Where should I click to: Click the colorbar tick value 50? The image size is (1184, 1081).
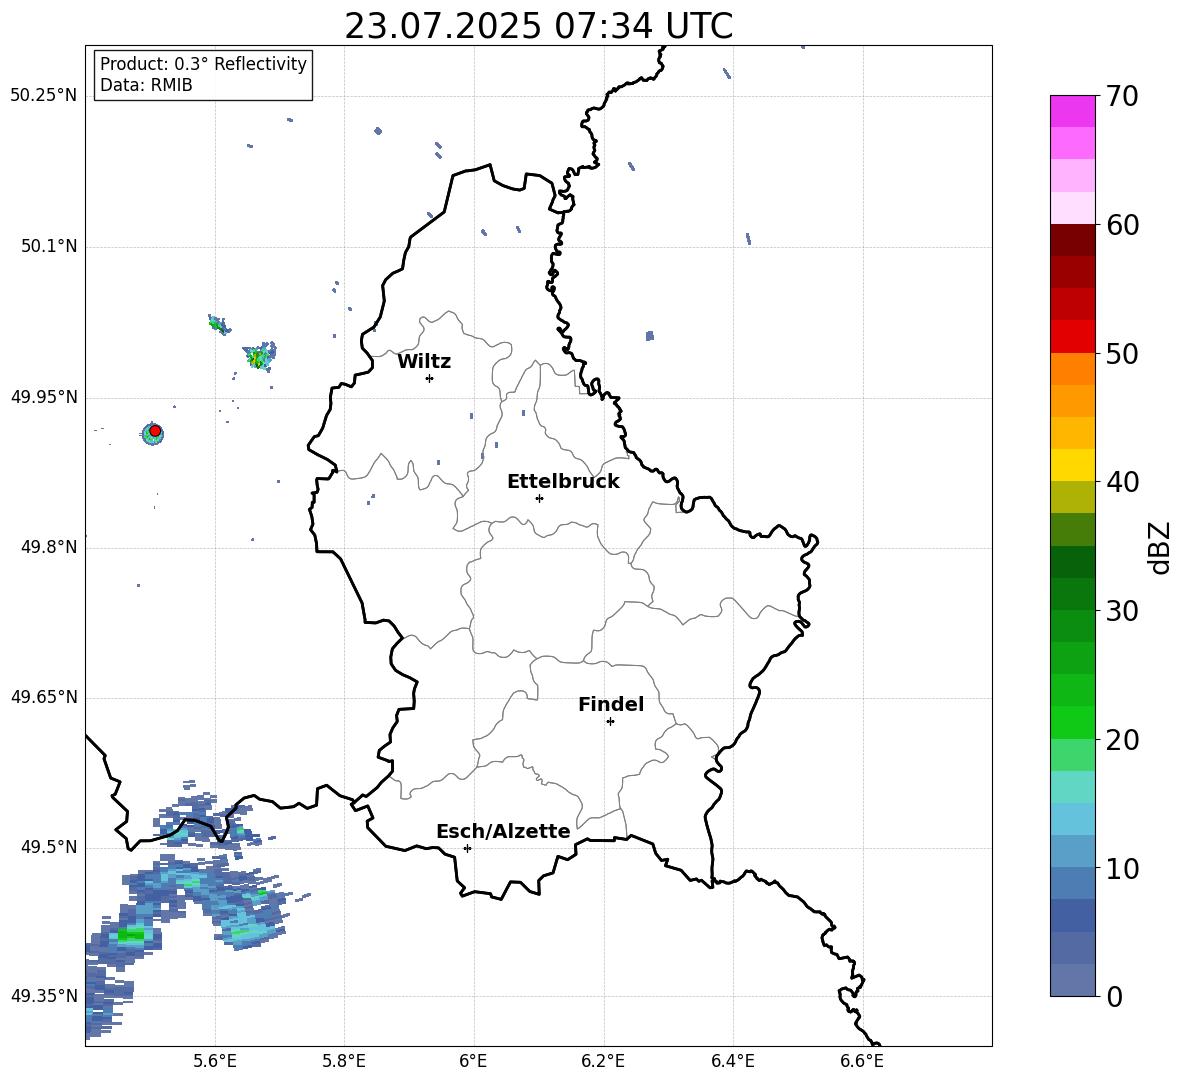point(1122,353)
